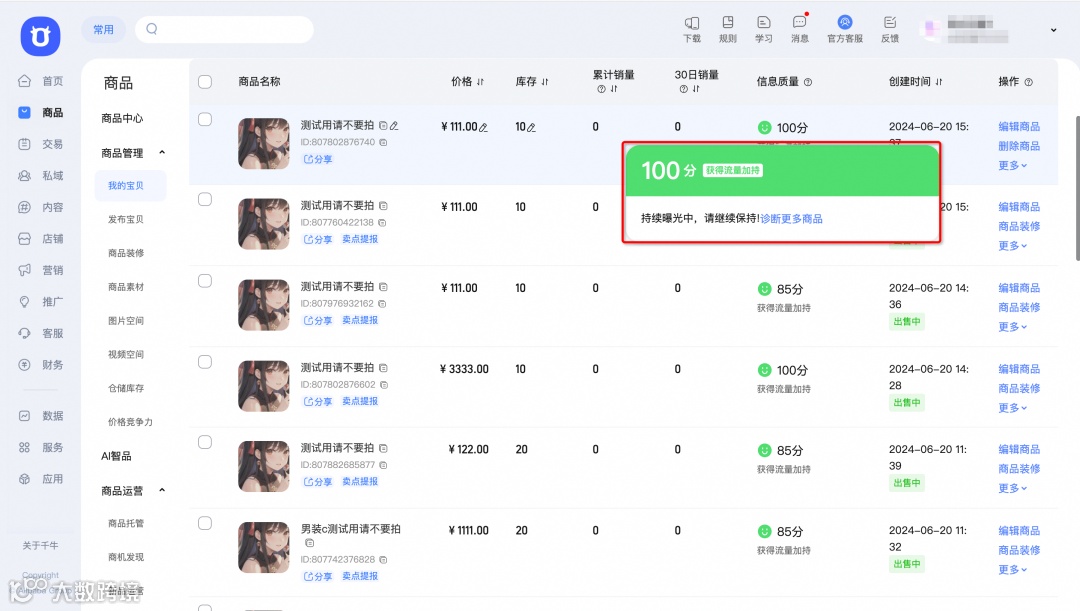Sort by 30日销量 column

(696, 90)
